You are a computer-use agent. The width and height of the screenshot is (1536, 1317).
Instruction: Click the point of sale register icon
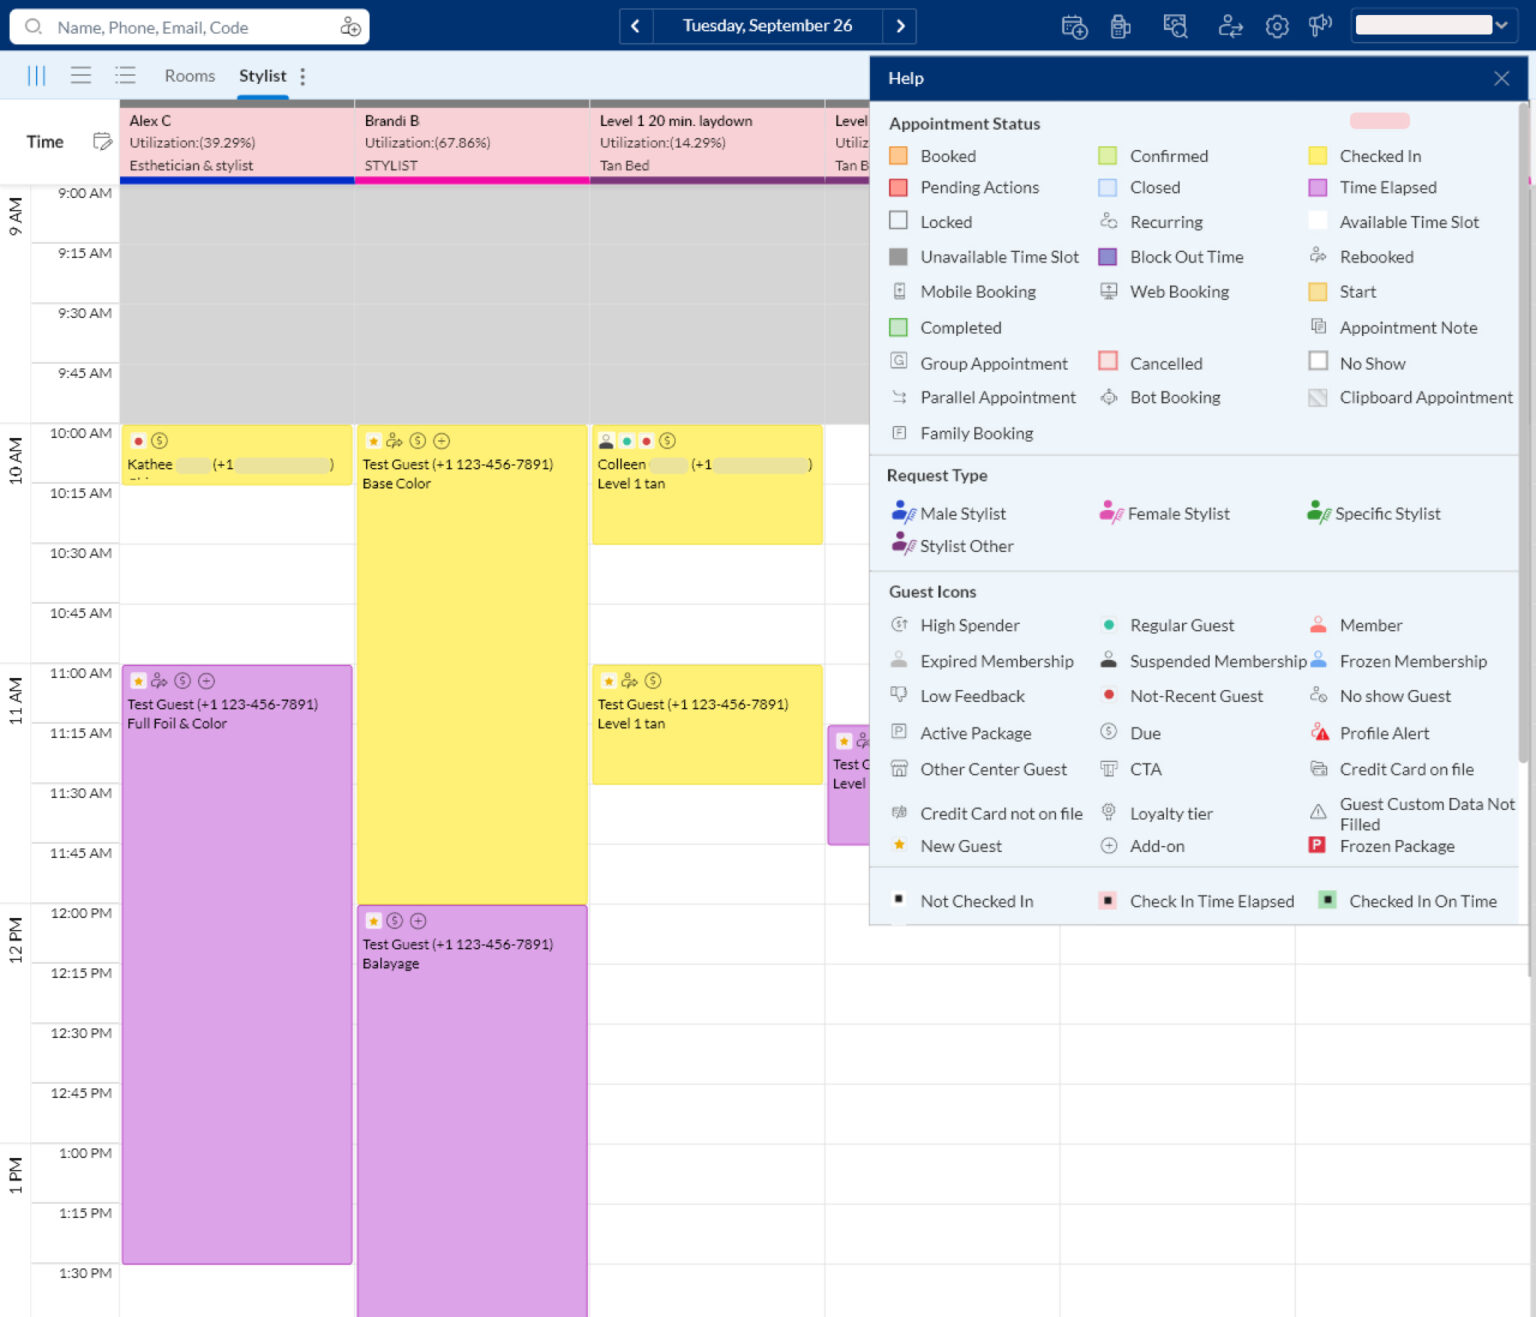pyautogui.click(x=1120, y=27)
